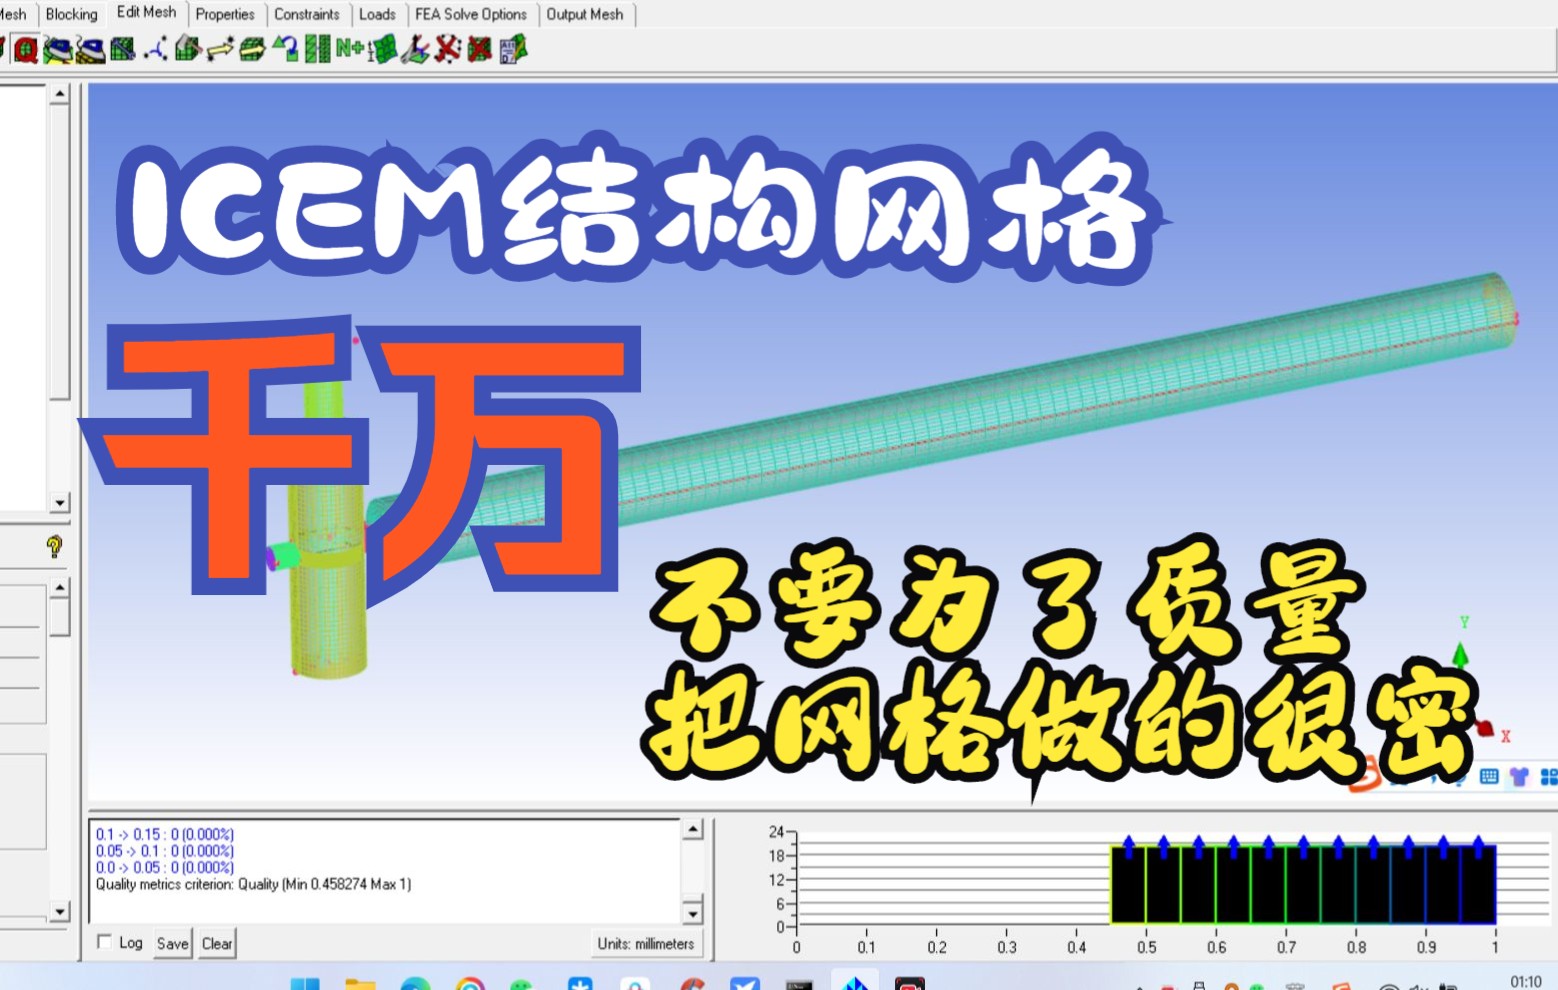Click the Clear messages button
This screenshot has width=1558, height=990.
tap(217, 943)
